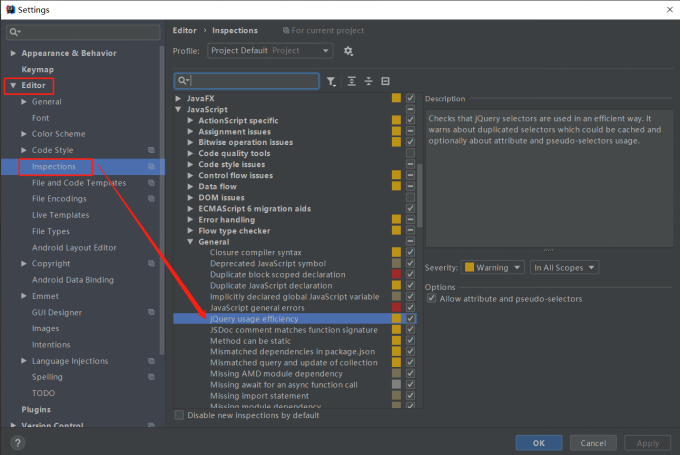
Task: Click project-level icon beside Copyright
Action: [x=151, y=264]
